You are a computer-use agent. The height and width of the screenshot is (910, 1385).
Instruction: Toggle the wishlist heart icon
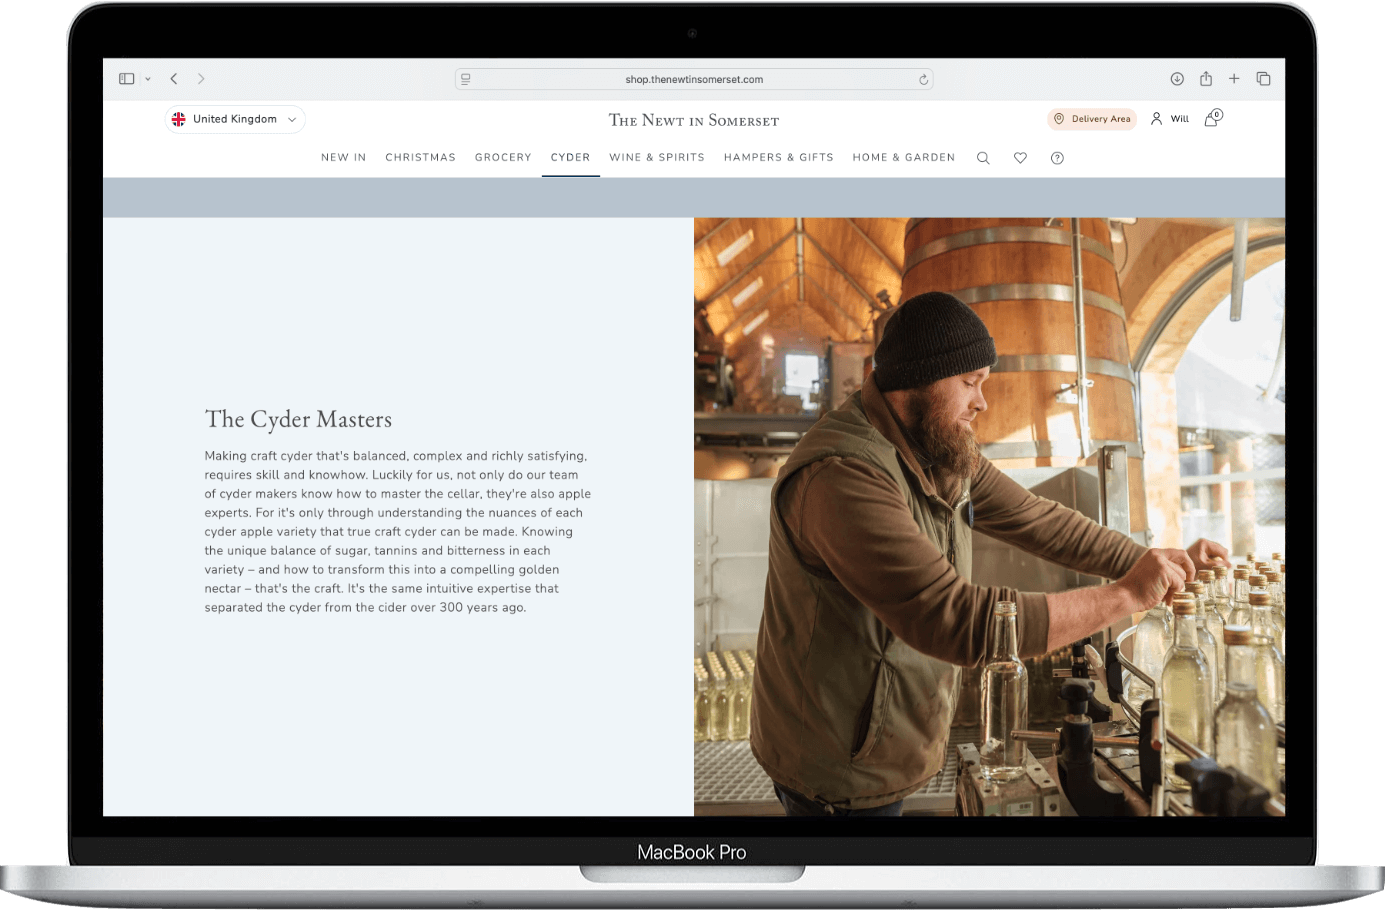click(x=1020, y=157)
